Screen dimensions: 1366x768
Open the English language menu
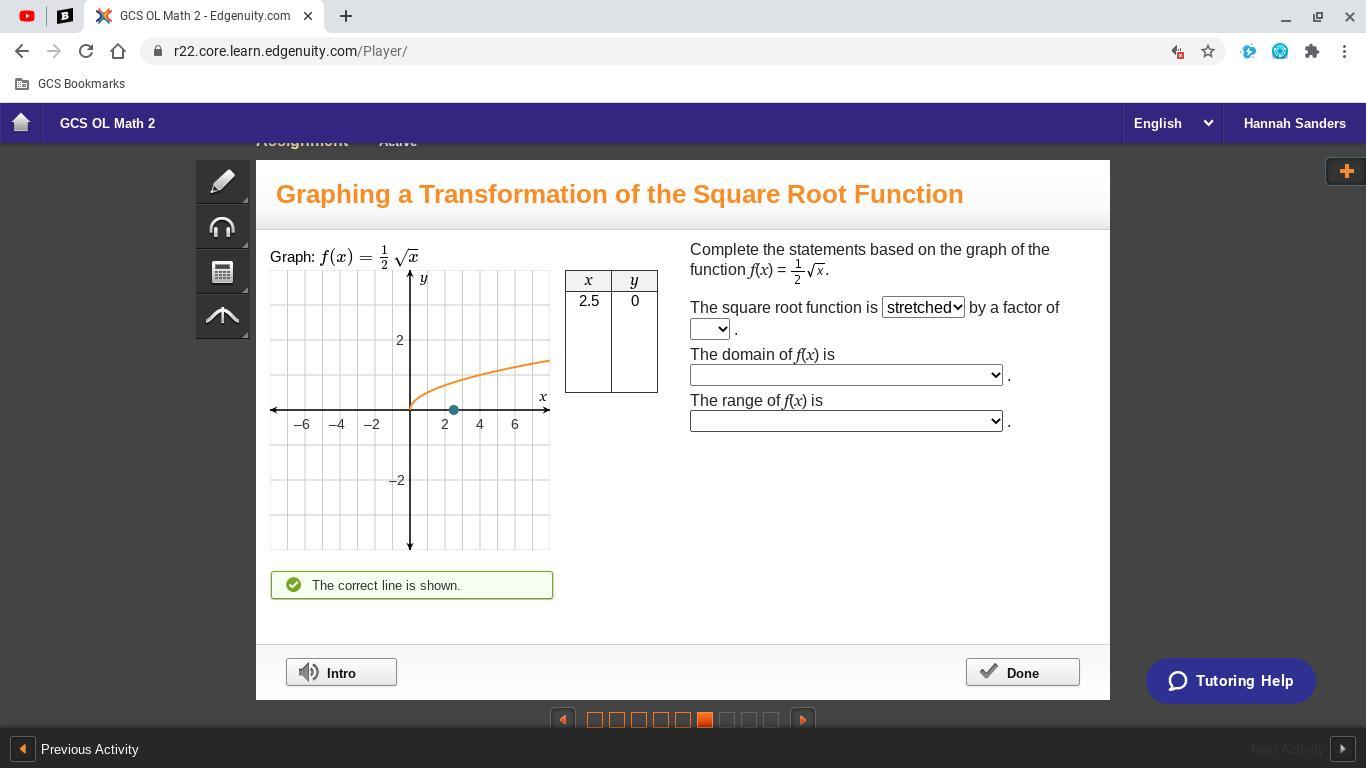pyautogui.click(x=1172, y=123)
